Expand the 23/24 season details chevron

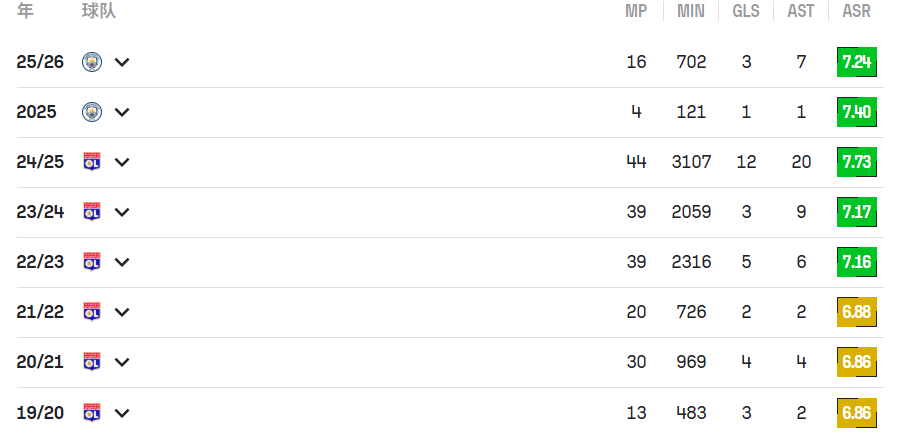[122, 212]
